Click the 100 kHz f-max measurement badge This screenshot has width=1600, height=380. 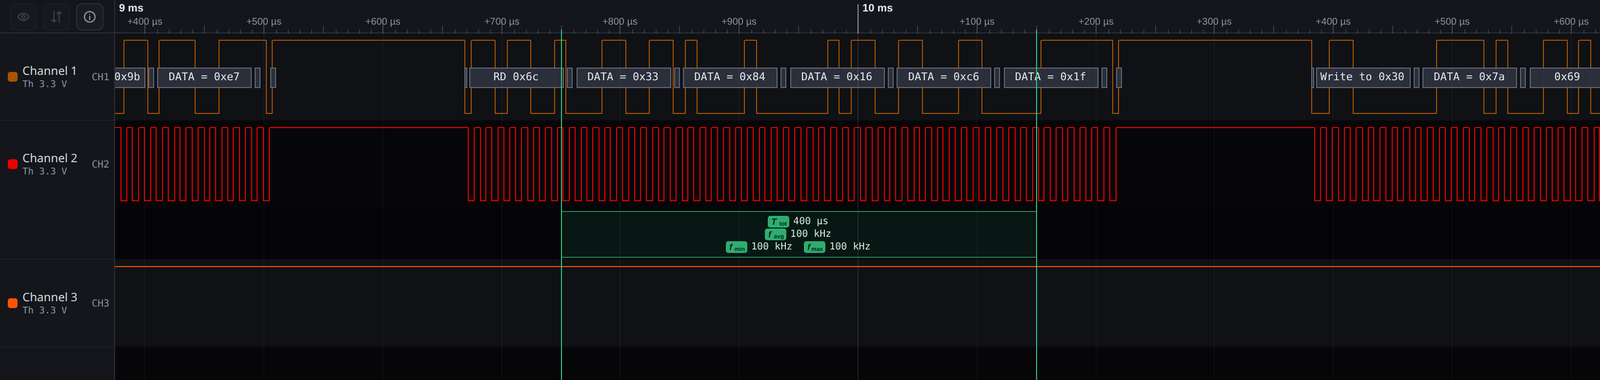(x=837, y=246)
